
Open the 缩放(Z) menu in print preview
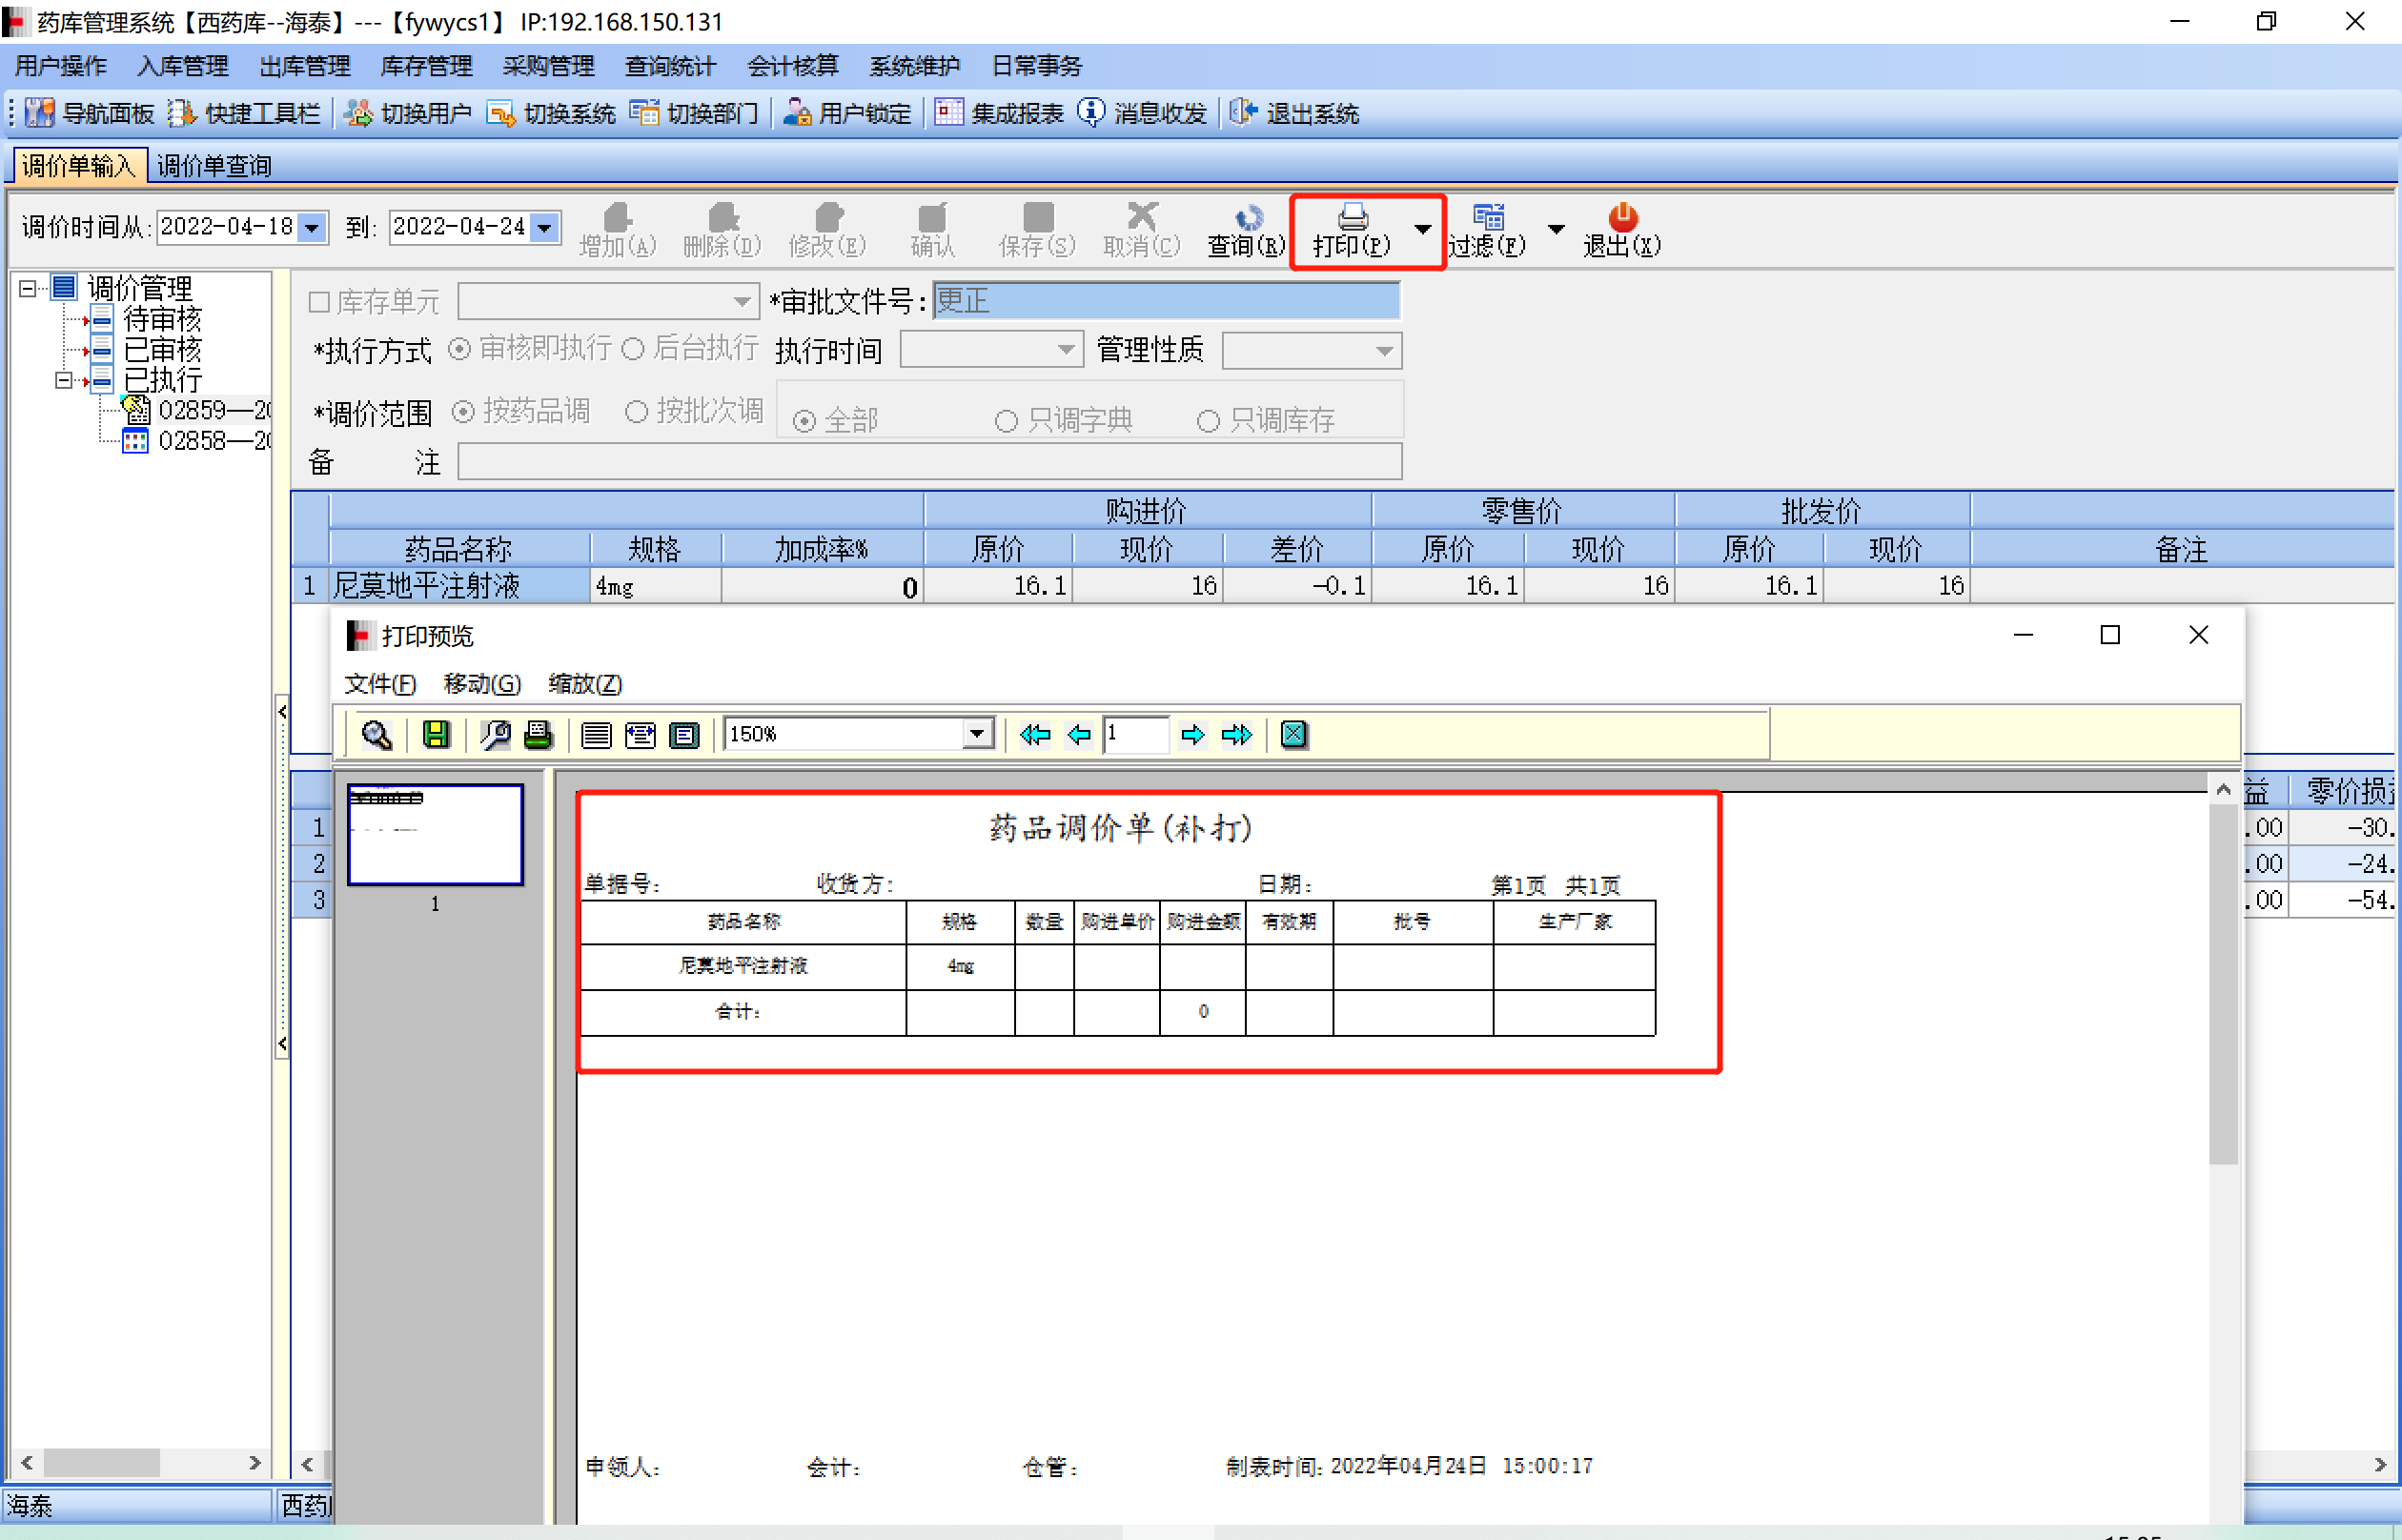click(585, 684)
